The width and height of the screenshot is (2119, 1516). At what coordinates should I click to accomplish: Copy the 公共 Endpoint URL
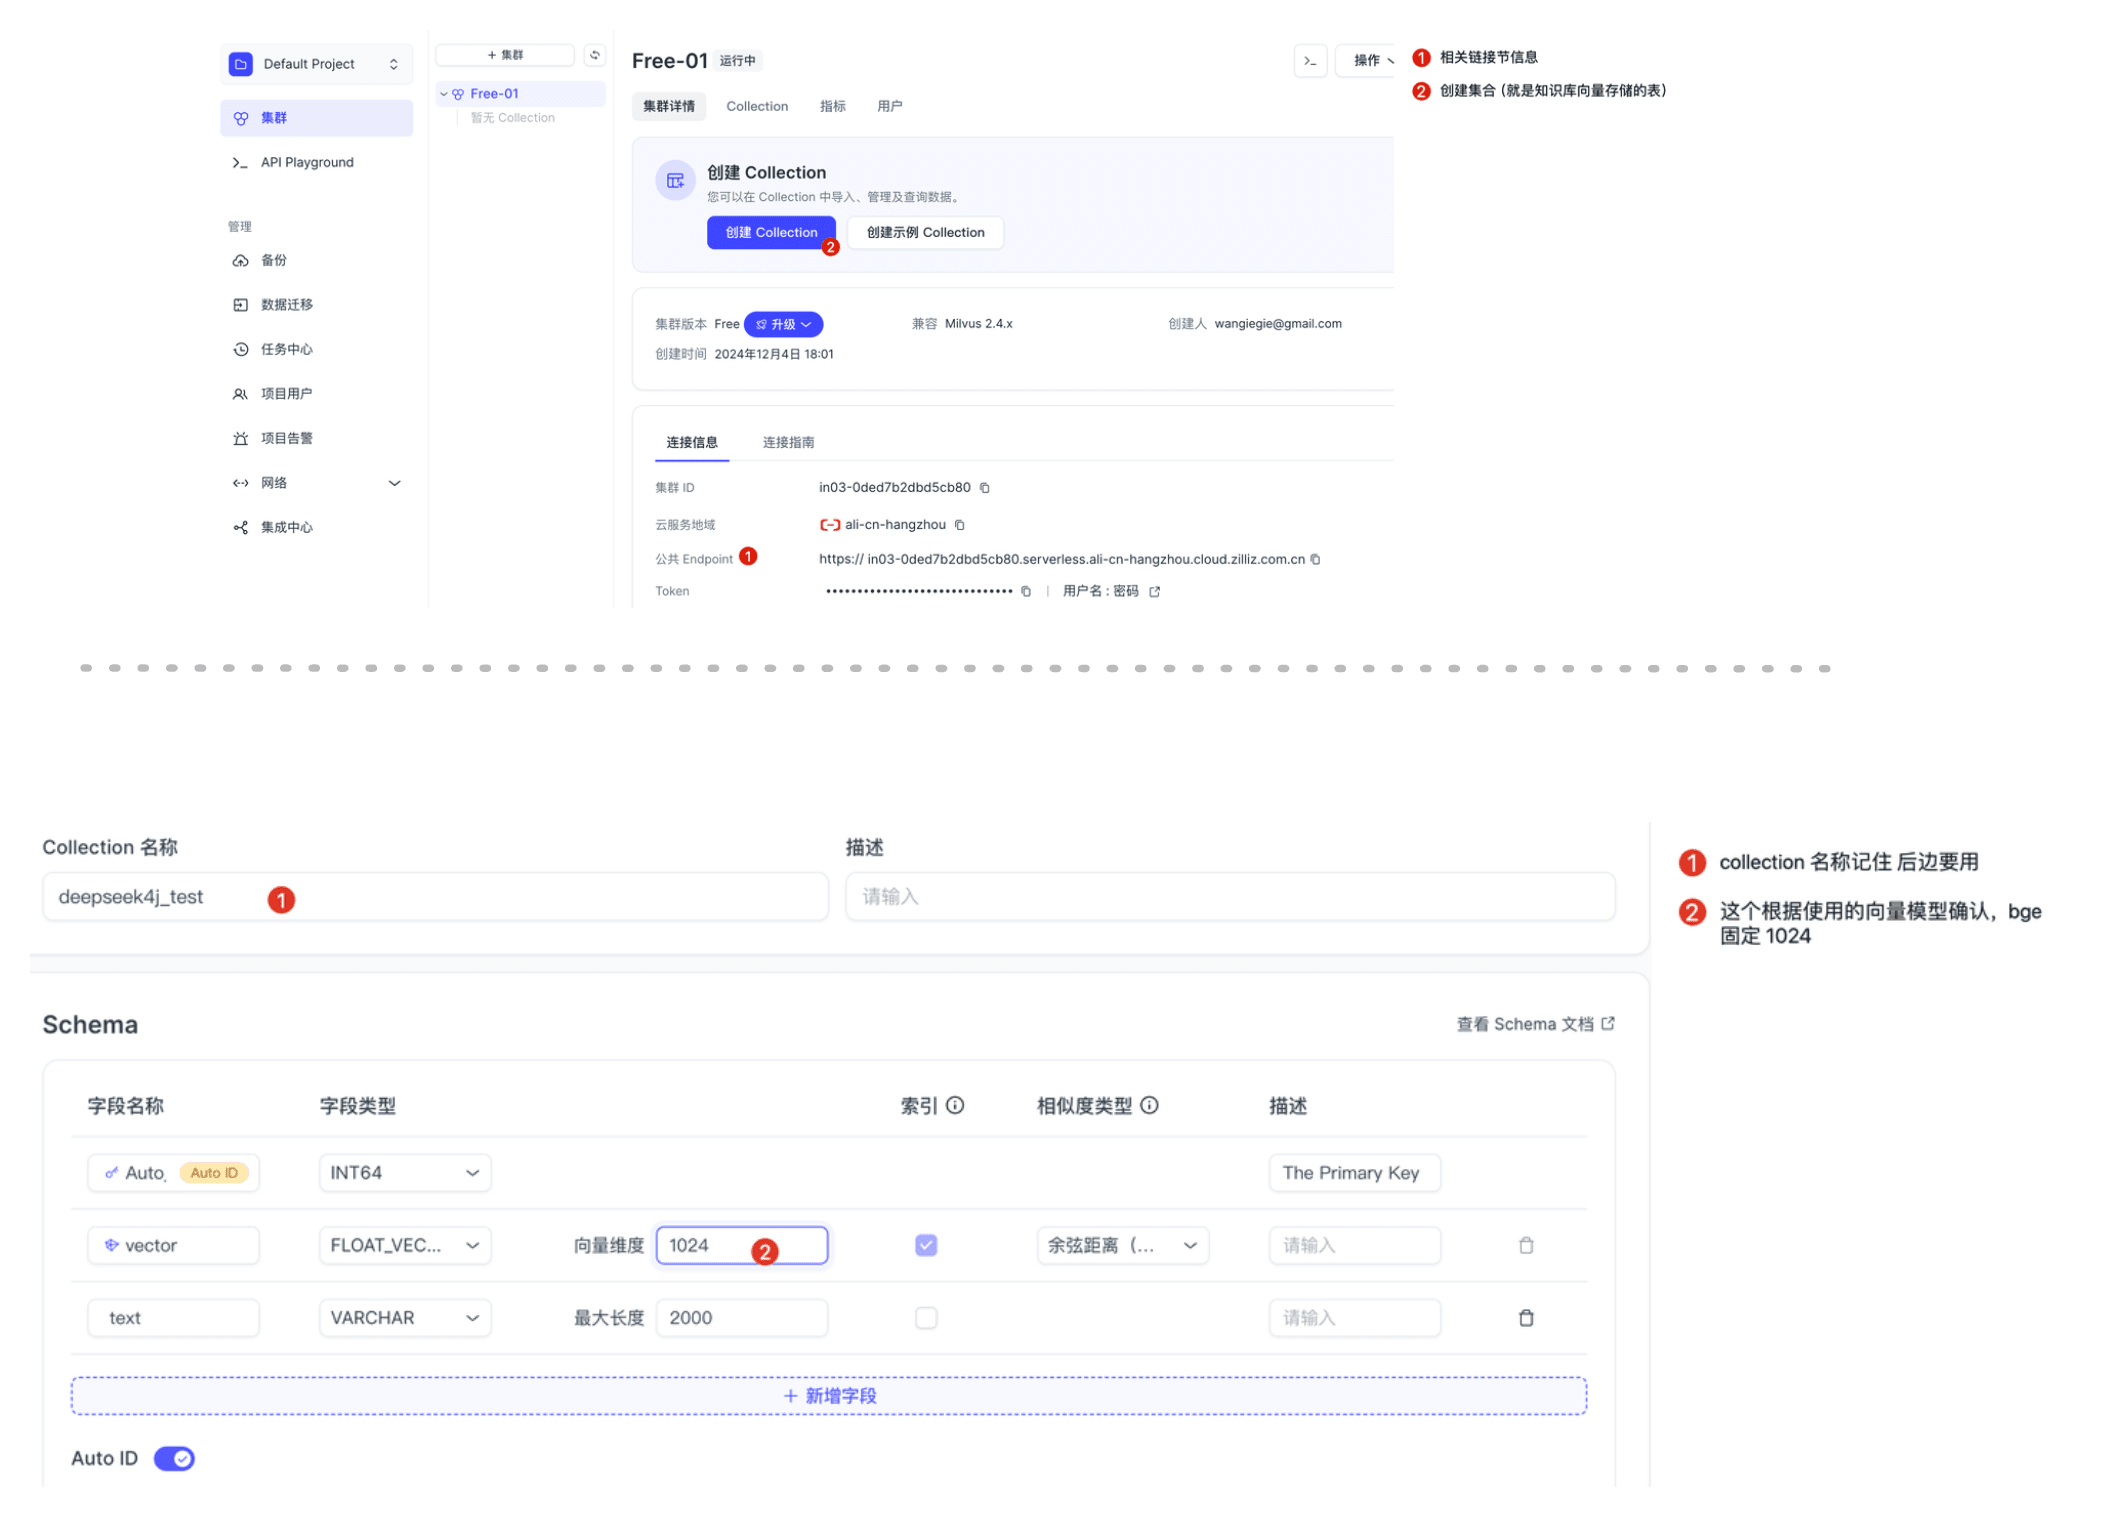tap(1316, 559)
